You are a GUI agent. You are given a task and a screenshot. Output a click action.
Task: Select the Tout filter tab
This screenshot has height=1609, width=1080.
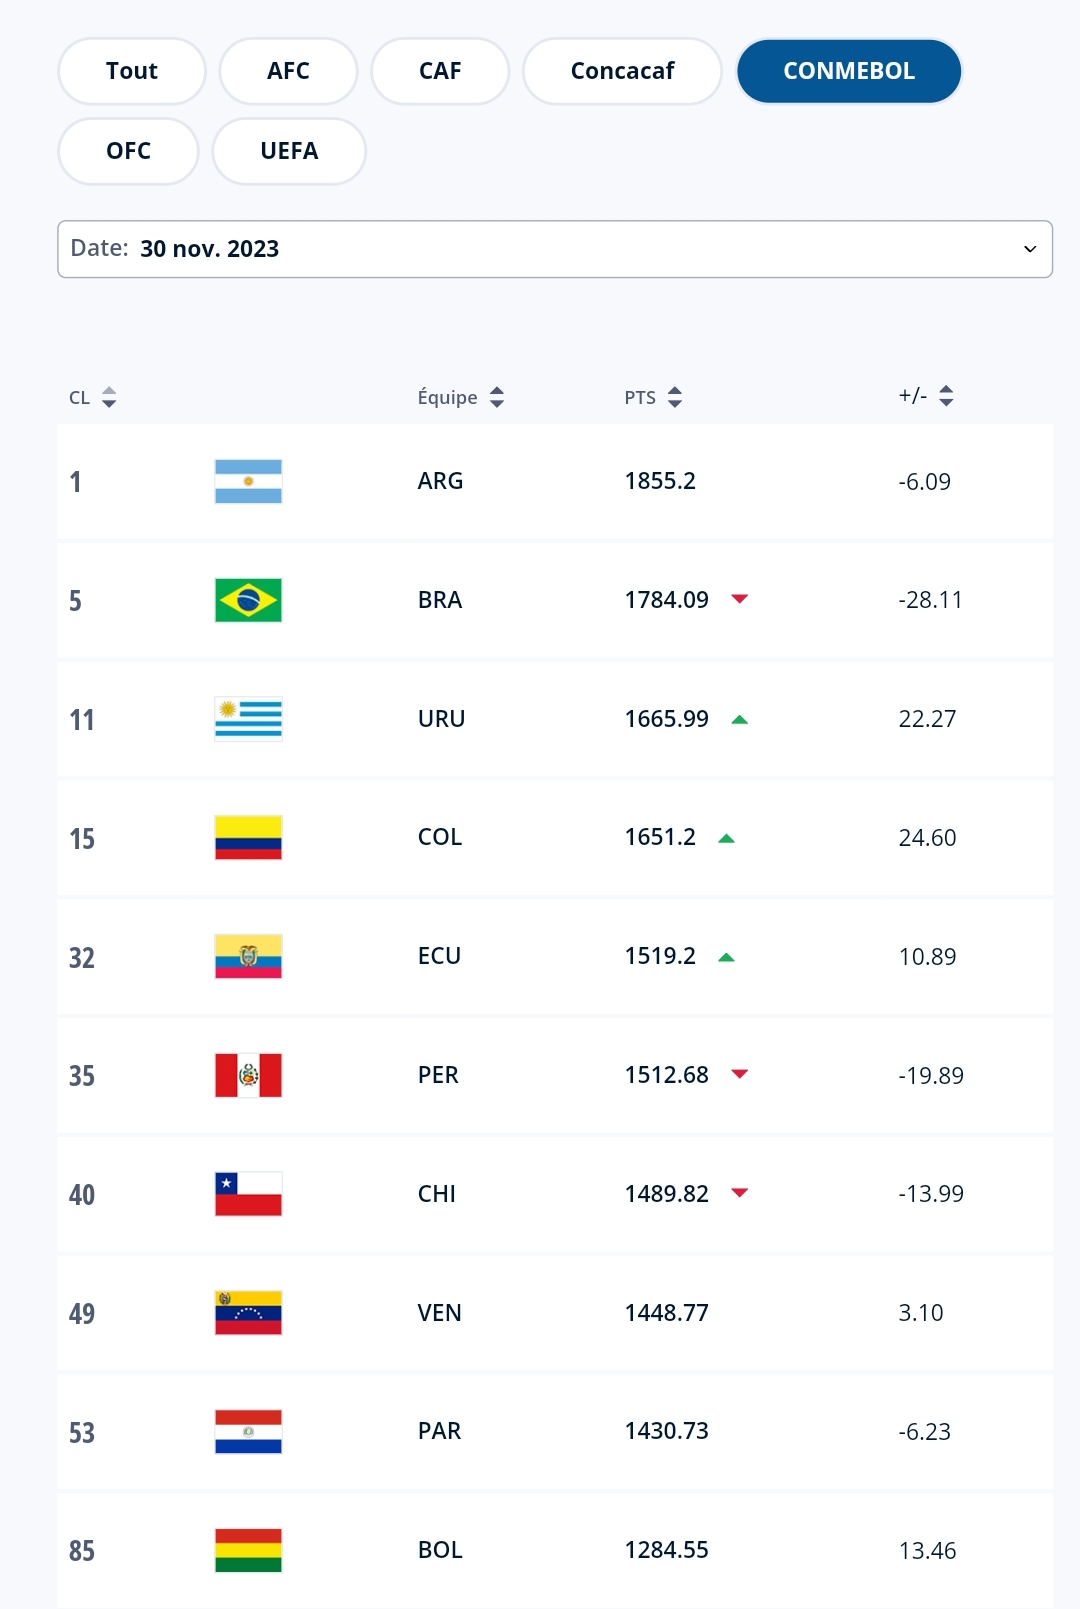click(132, 71)
